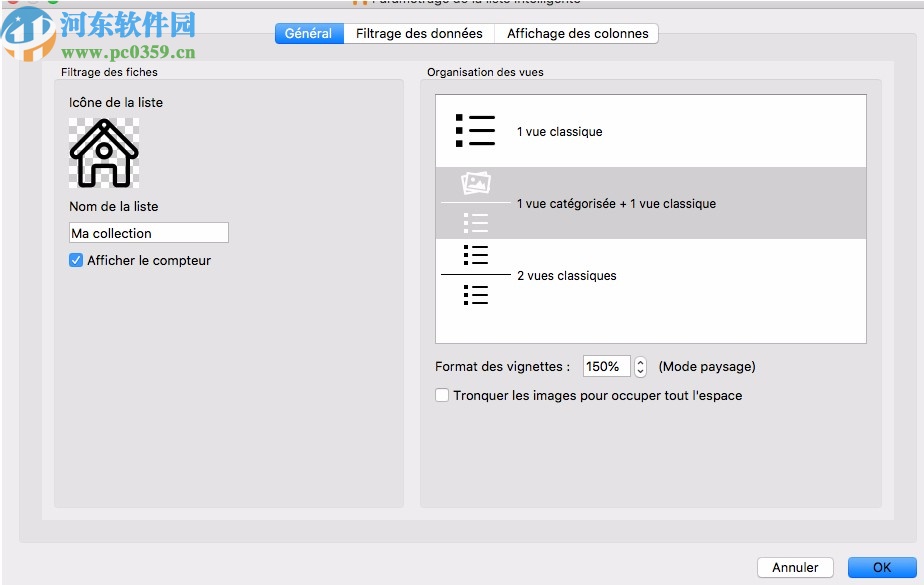Image resolution: width=924 pixels, height=585 pixels.
Task: Enable Tronquer les images pour occuper tout l'espace
Action: (442, 395)
